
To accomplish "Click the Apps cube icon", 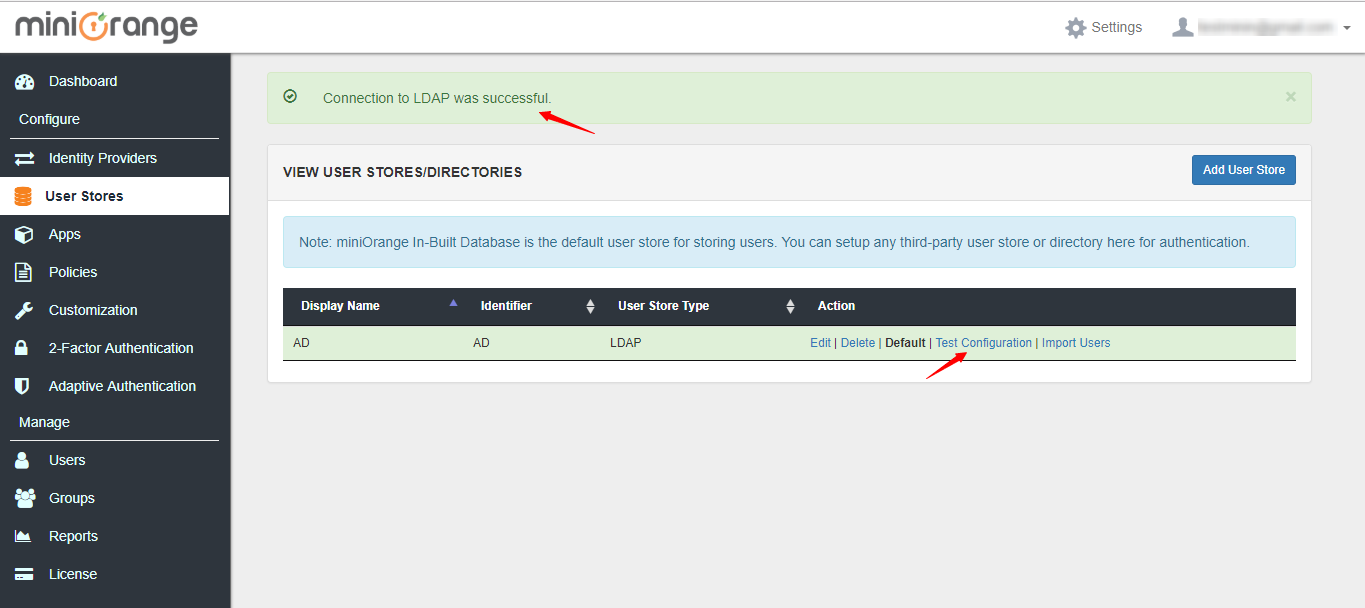I will 25,234.
